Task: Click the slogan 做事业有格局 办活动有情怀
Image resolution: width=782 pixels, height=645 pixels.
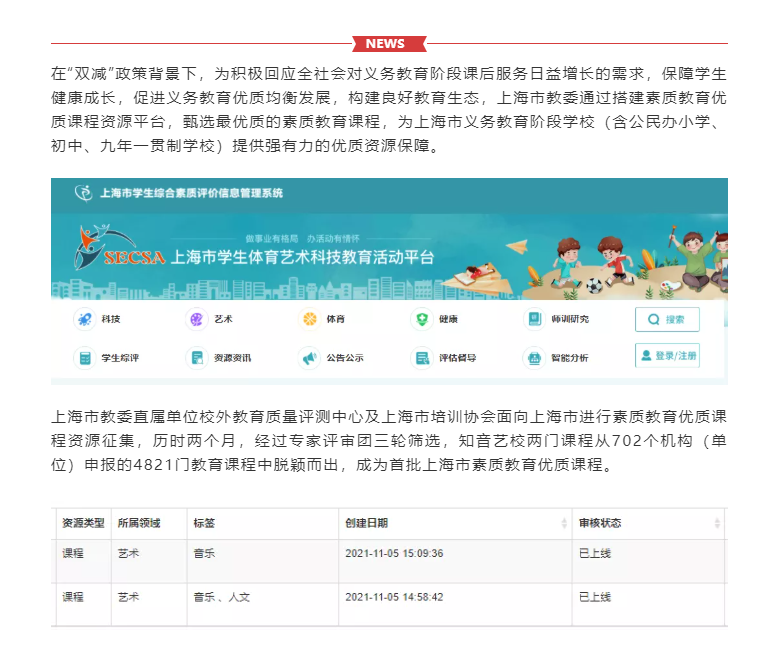Action: [302, 238]
